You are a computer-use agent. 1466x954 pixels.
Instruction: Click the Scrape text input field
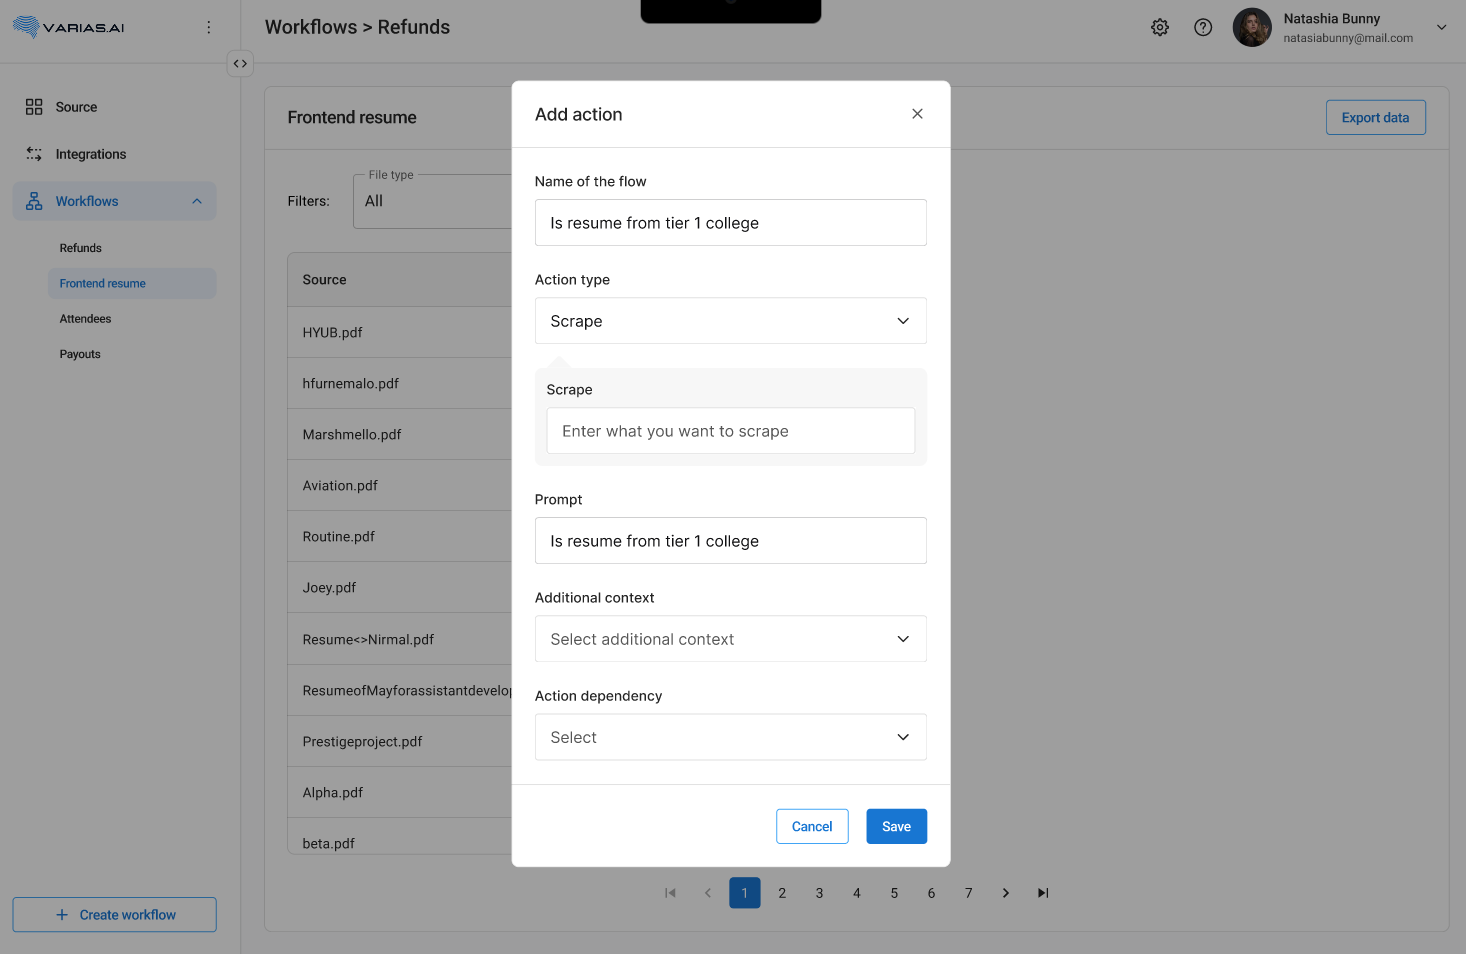point(731,431)
